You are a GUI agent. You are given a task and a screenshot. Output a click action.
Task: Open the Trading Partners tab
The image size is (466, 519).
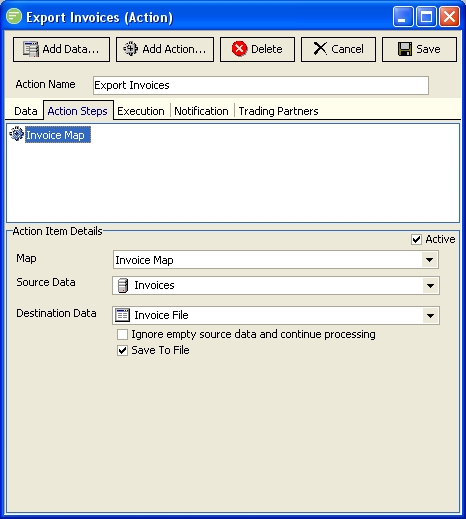click(278, 111)
